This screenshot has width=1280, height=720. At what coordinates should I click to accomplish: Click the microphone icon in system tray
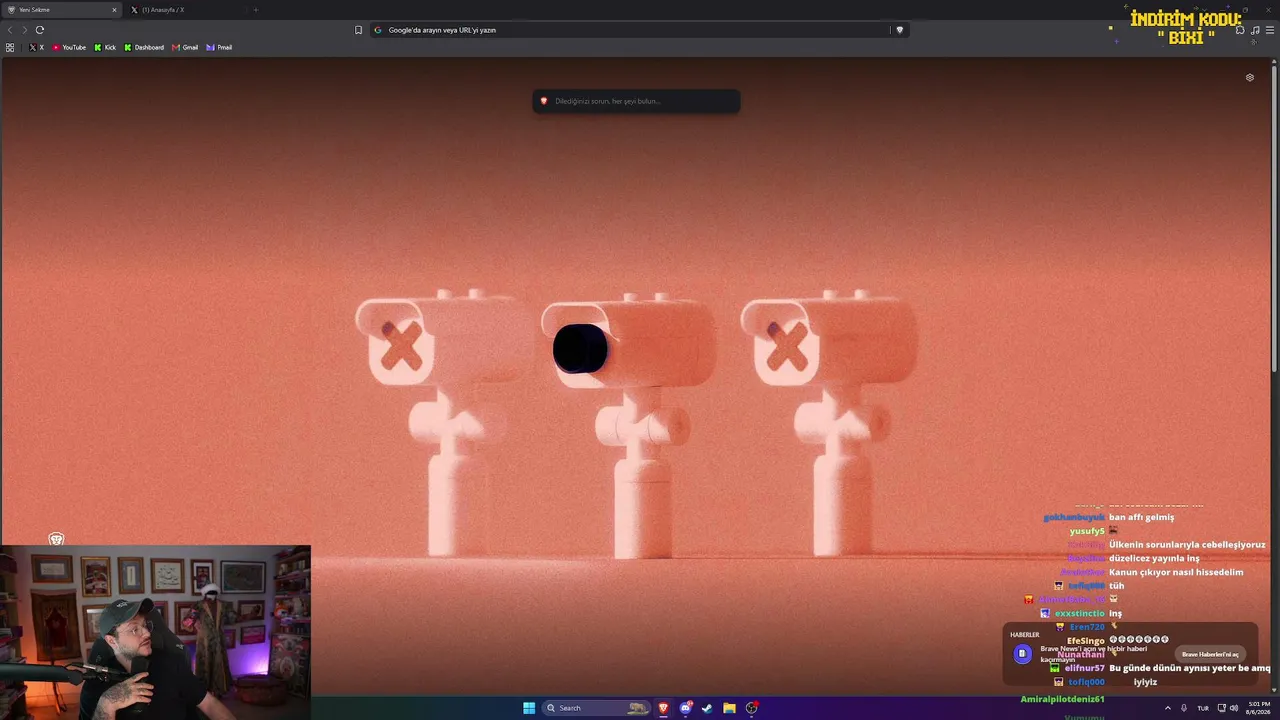pos(1184,708)
